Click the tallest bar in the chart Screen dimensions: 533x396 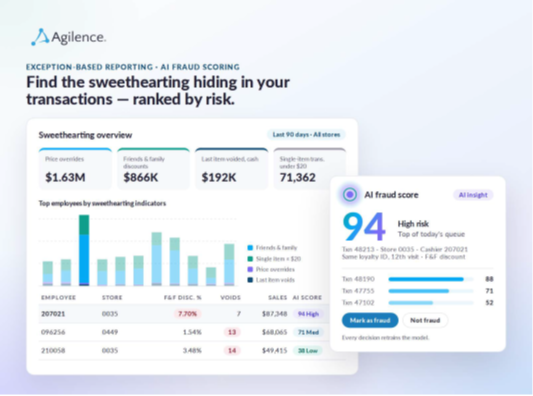click(x=84, y=250)
